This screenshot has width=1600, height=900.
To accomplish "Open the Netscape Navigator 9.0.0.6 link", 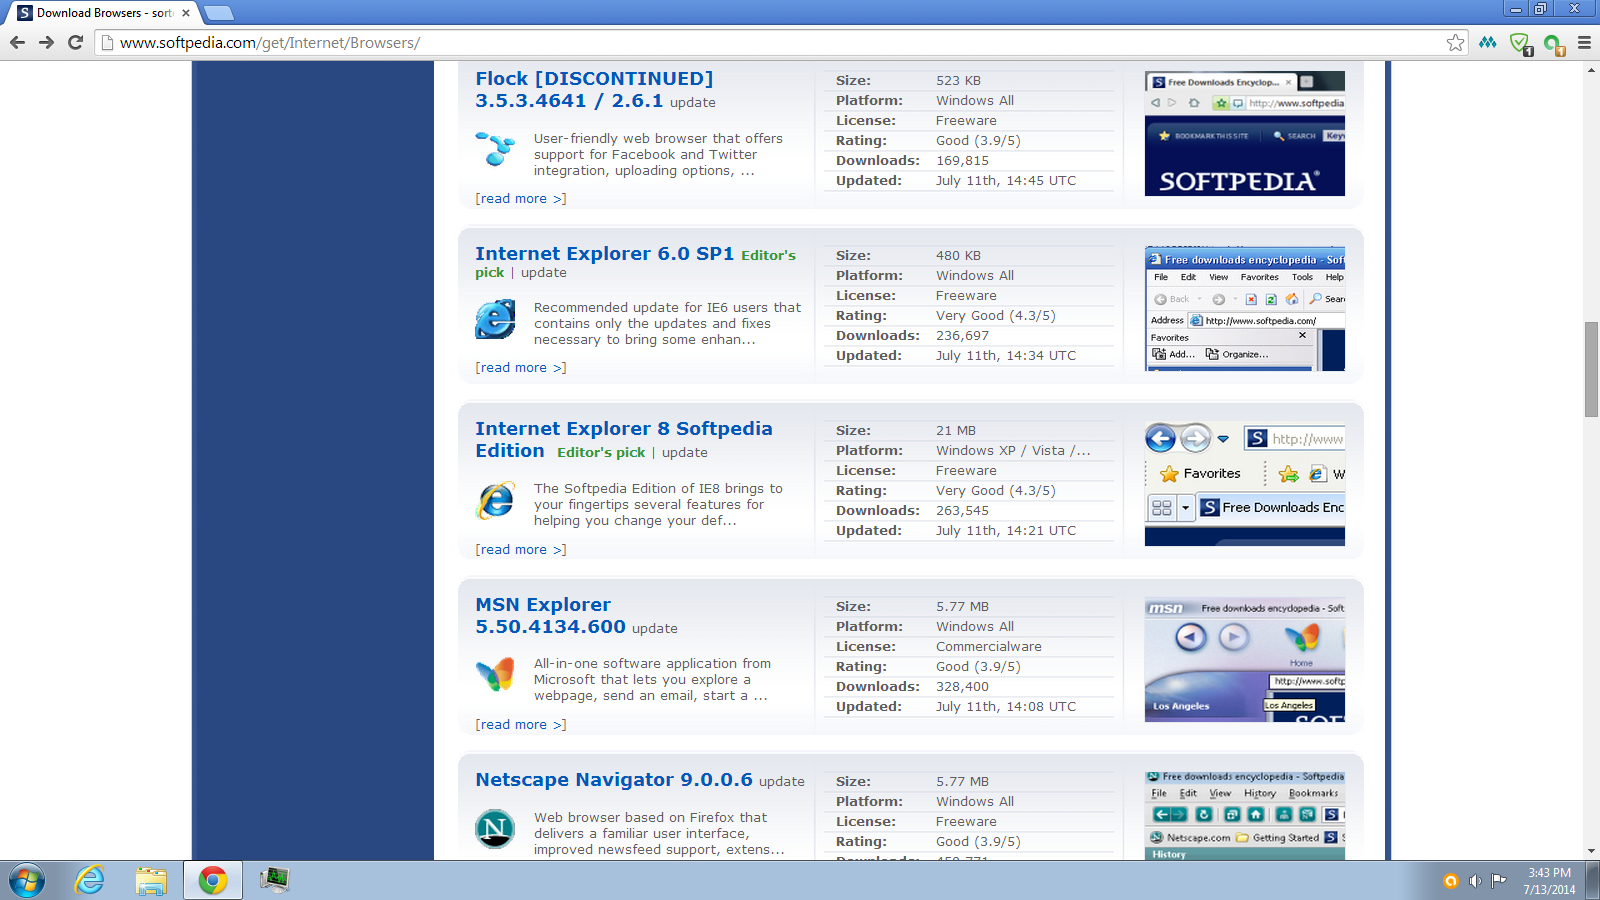I will click(x=613, y=780).
